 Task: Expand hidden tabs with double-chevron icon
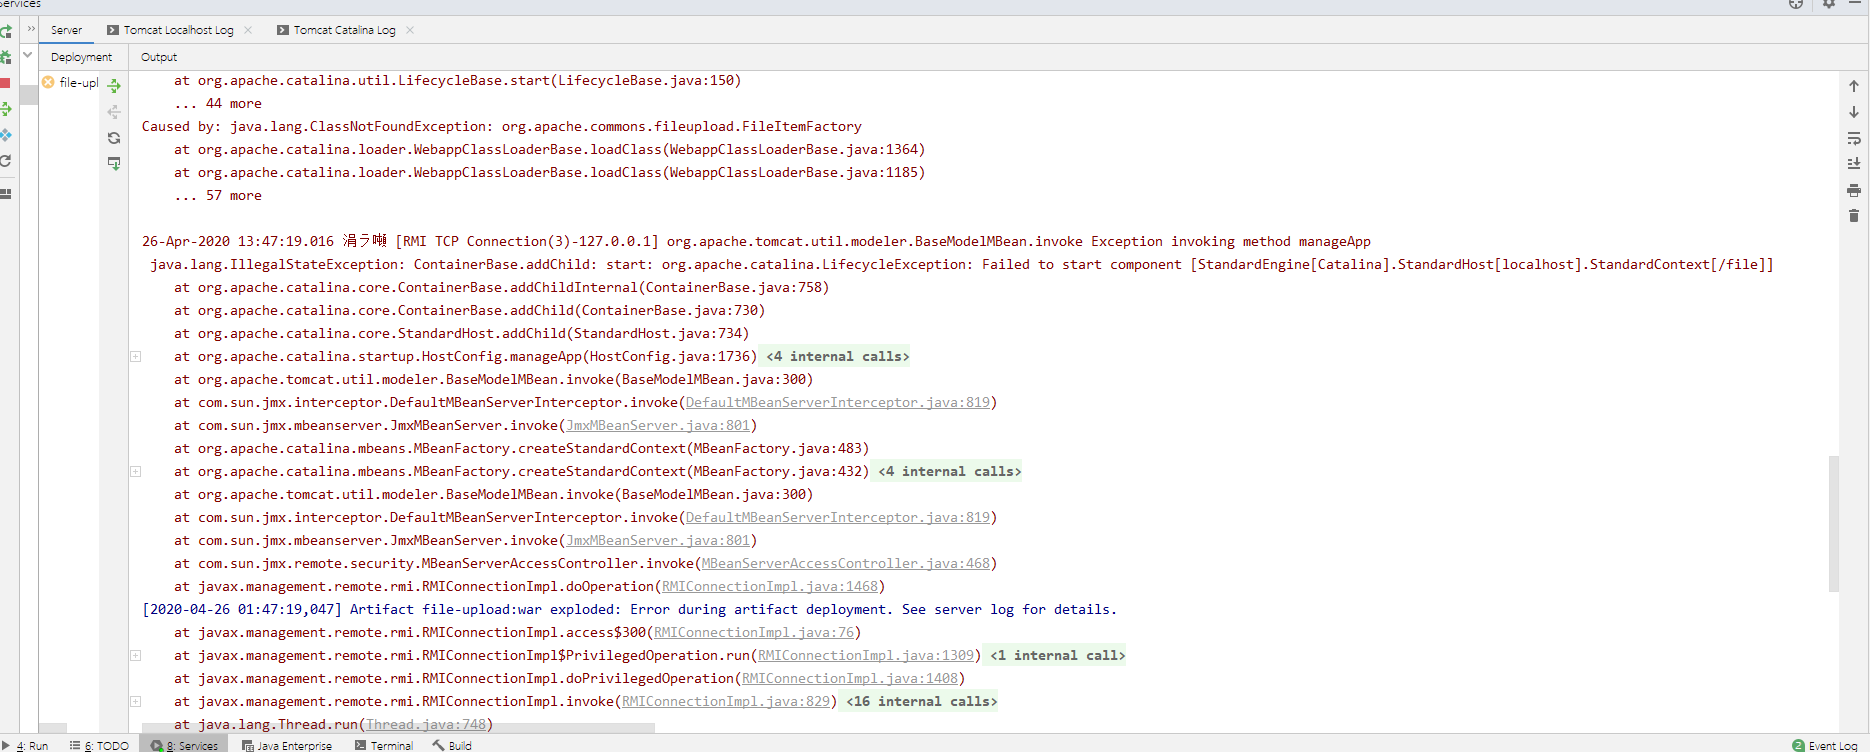point(31,29)
